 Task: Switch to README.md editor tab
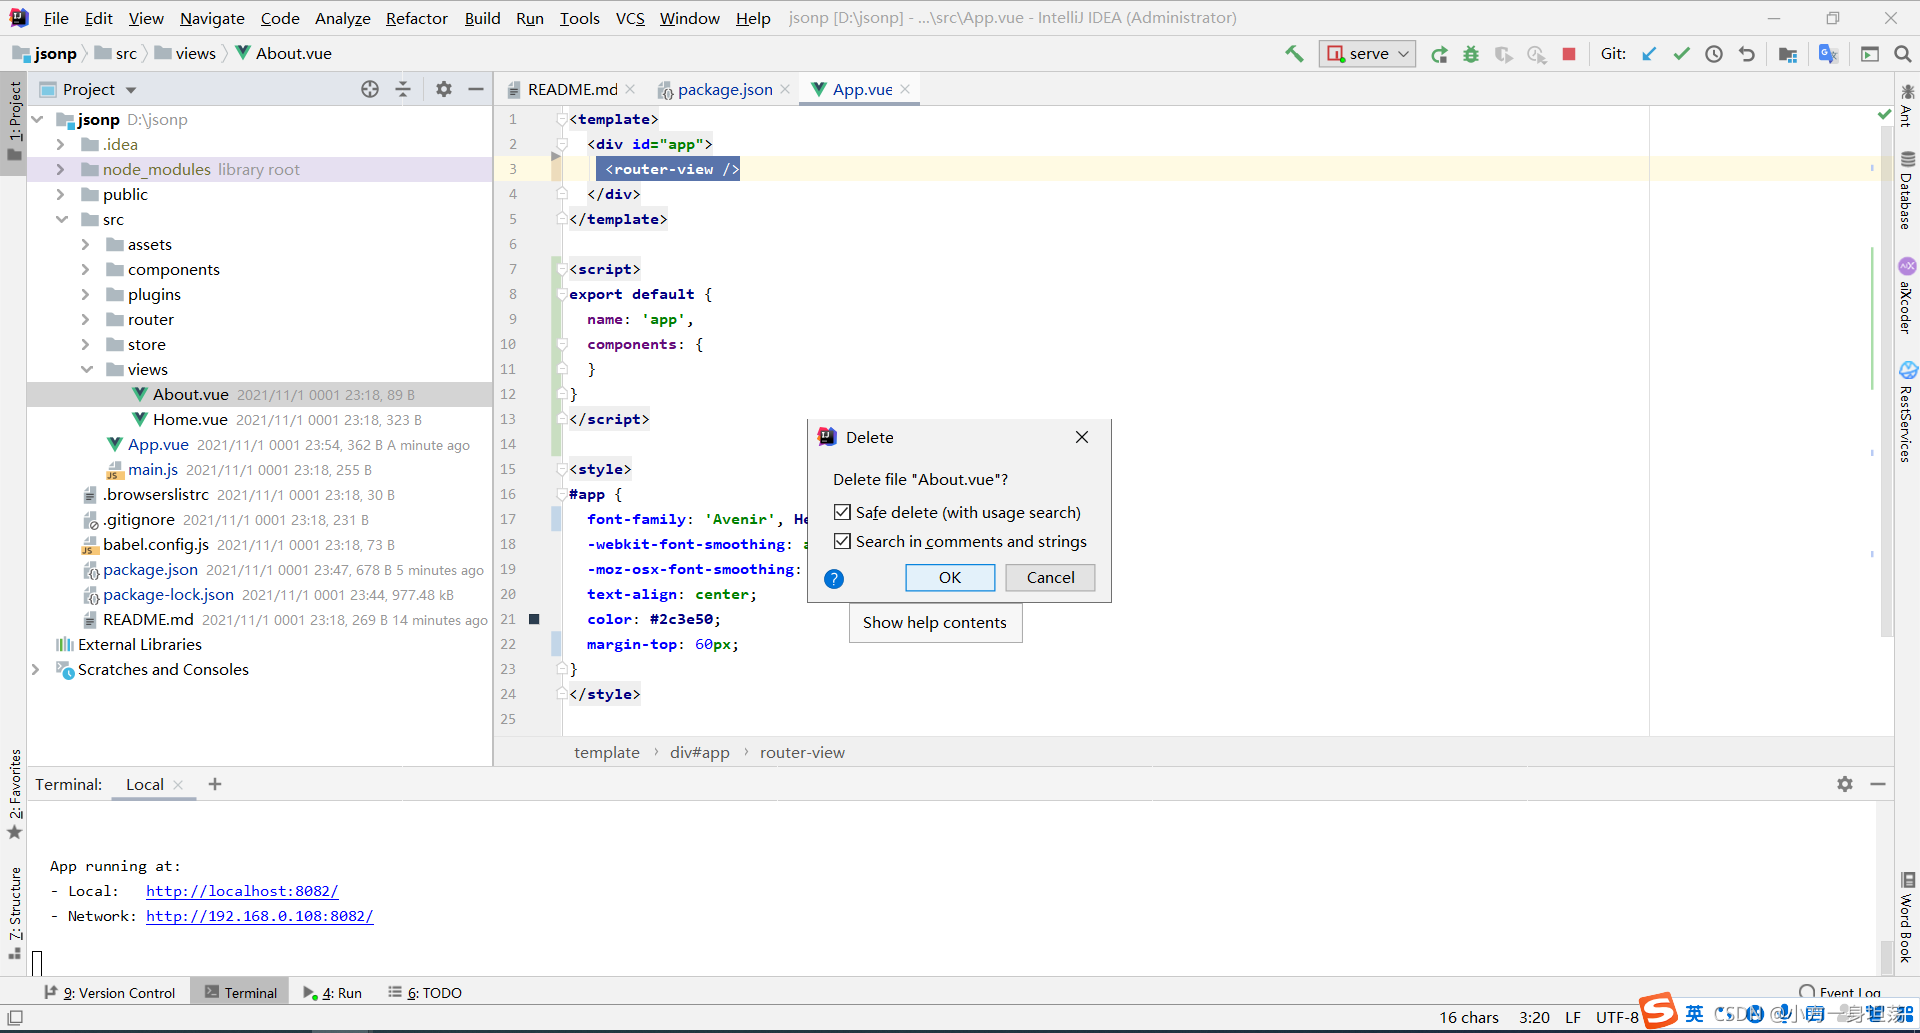point(572,89)
